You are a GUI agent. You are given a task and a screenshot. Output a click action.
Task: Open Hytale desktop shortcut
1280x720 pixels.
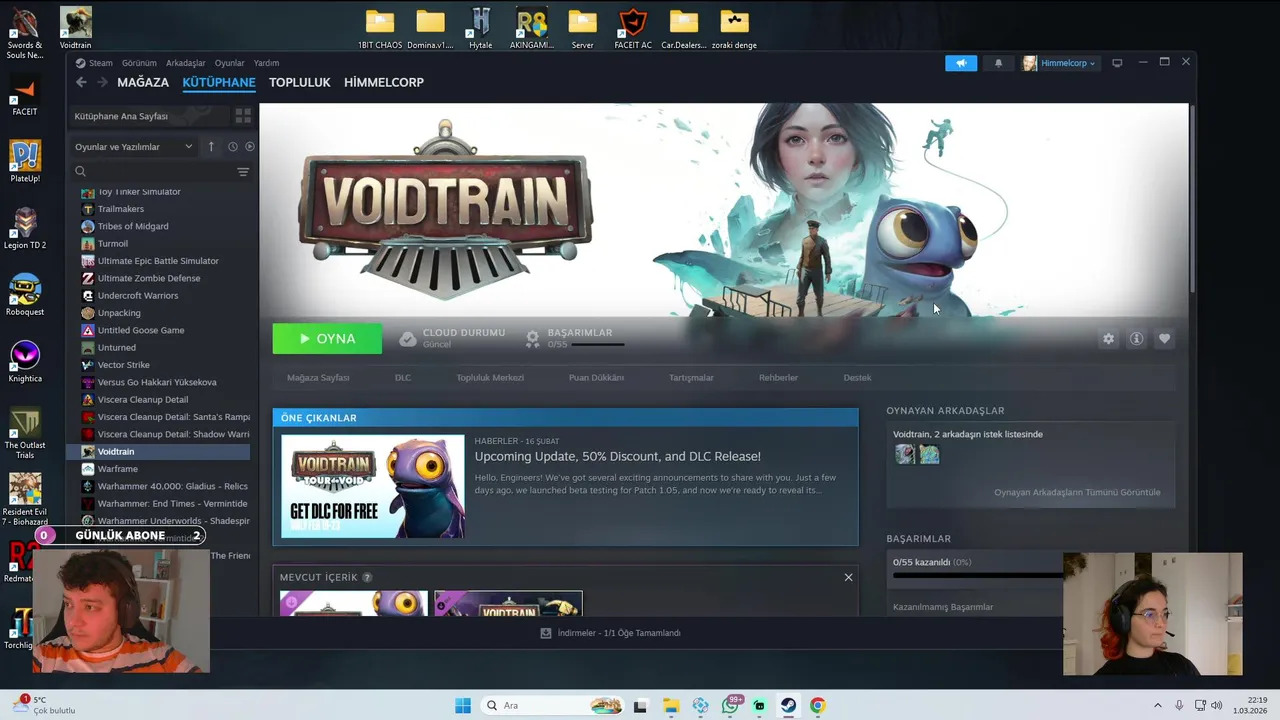[x=481, y=28]
